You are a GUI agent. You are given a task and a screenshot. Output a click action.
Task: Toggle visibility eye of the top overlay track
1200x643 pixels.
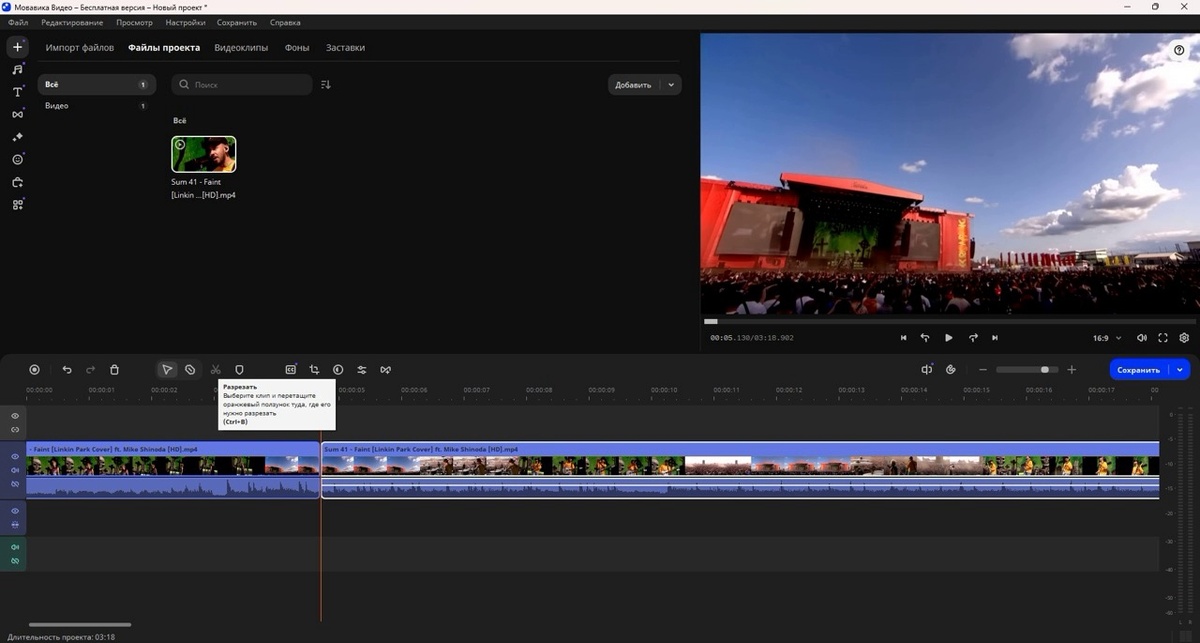click(x=15, y=415)
